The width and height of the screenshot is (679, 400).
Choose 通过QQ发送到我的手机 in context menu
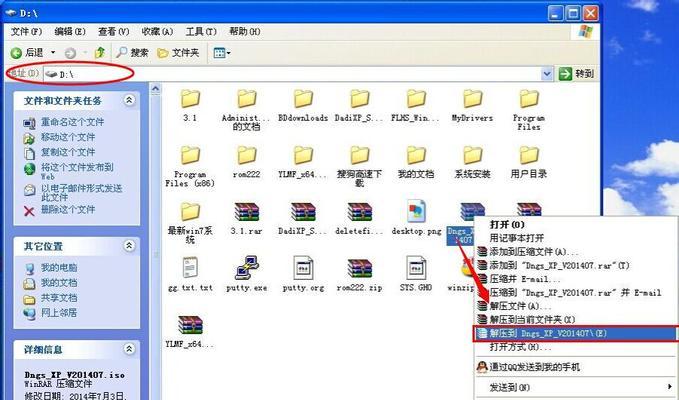click(x=576, y=367)
